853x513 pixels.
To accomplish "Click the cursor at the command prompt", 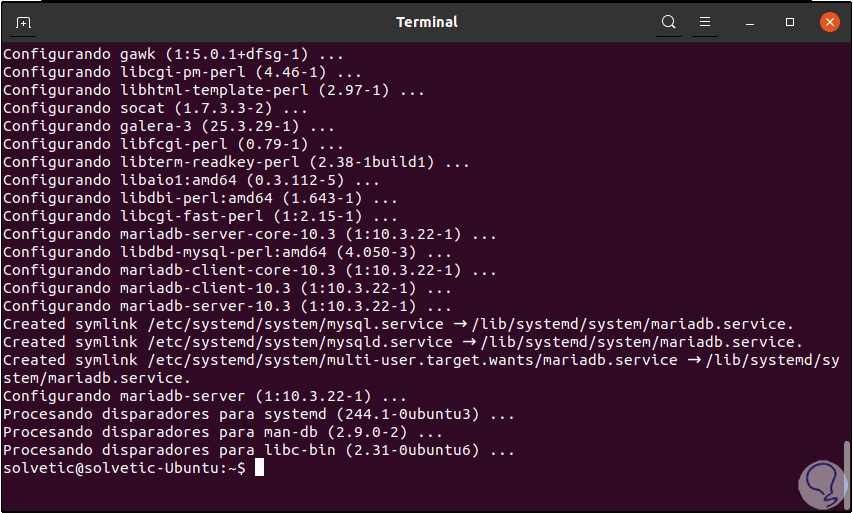I will coord(259,468).
